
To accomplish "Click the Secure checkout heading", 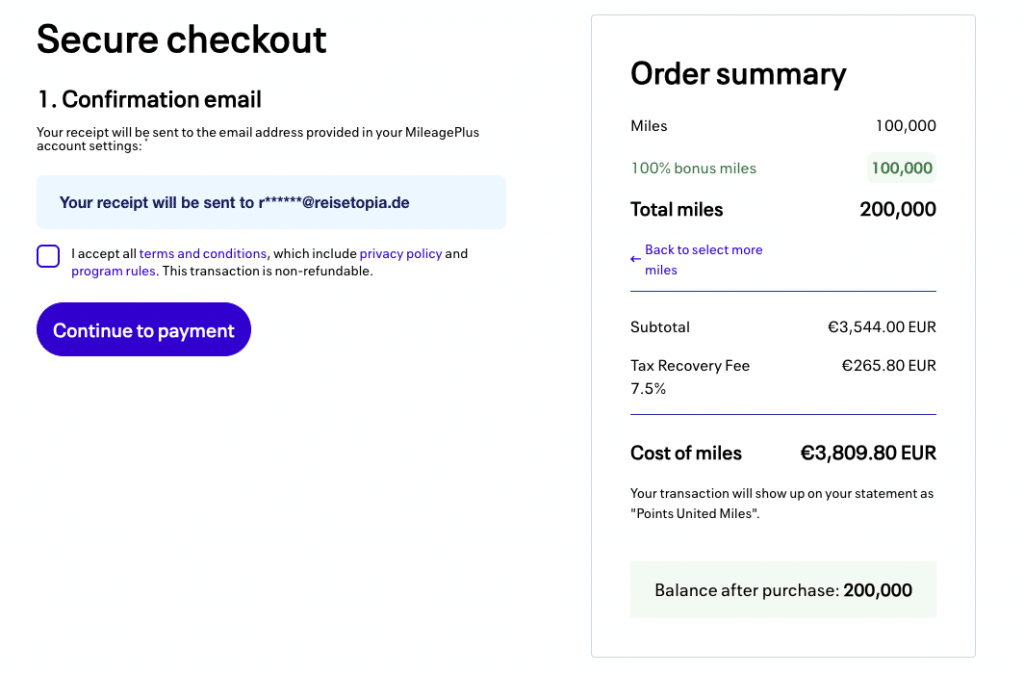I will point(182,40).
